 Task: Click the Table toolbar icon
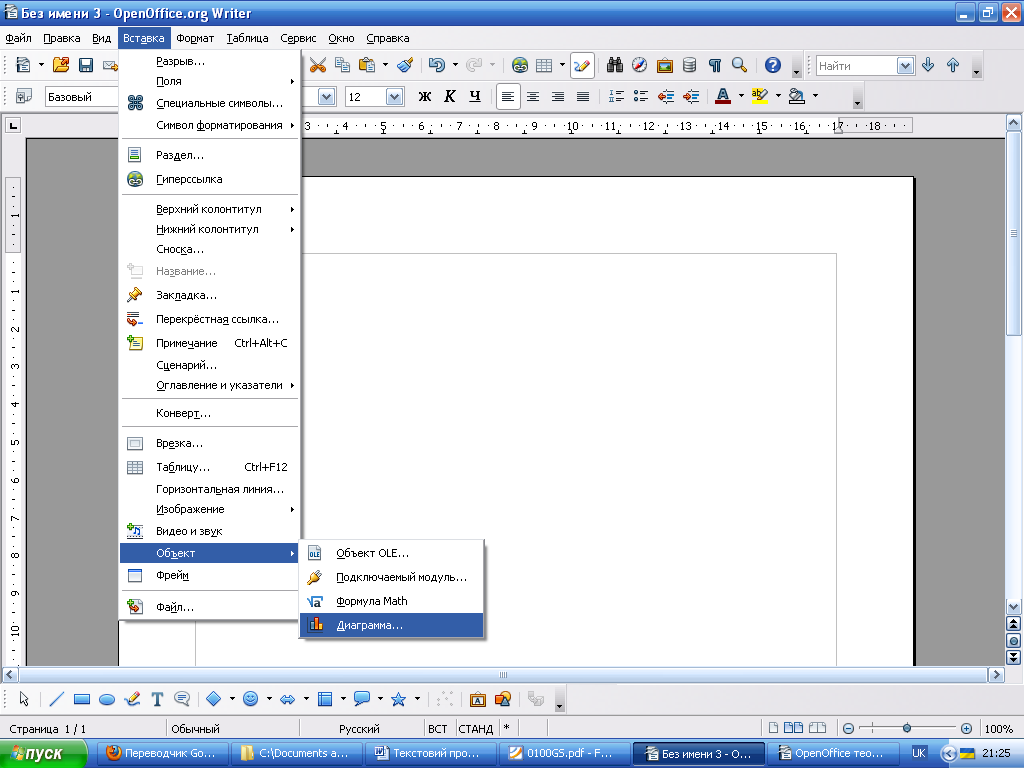click(x=544, y=65)
